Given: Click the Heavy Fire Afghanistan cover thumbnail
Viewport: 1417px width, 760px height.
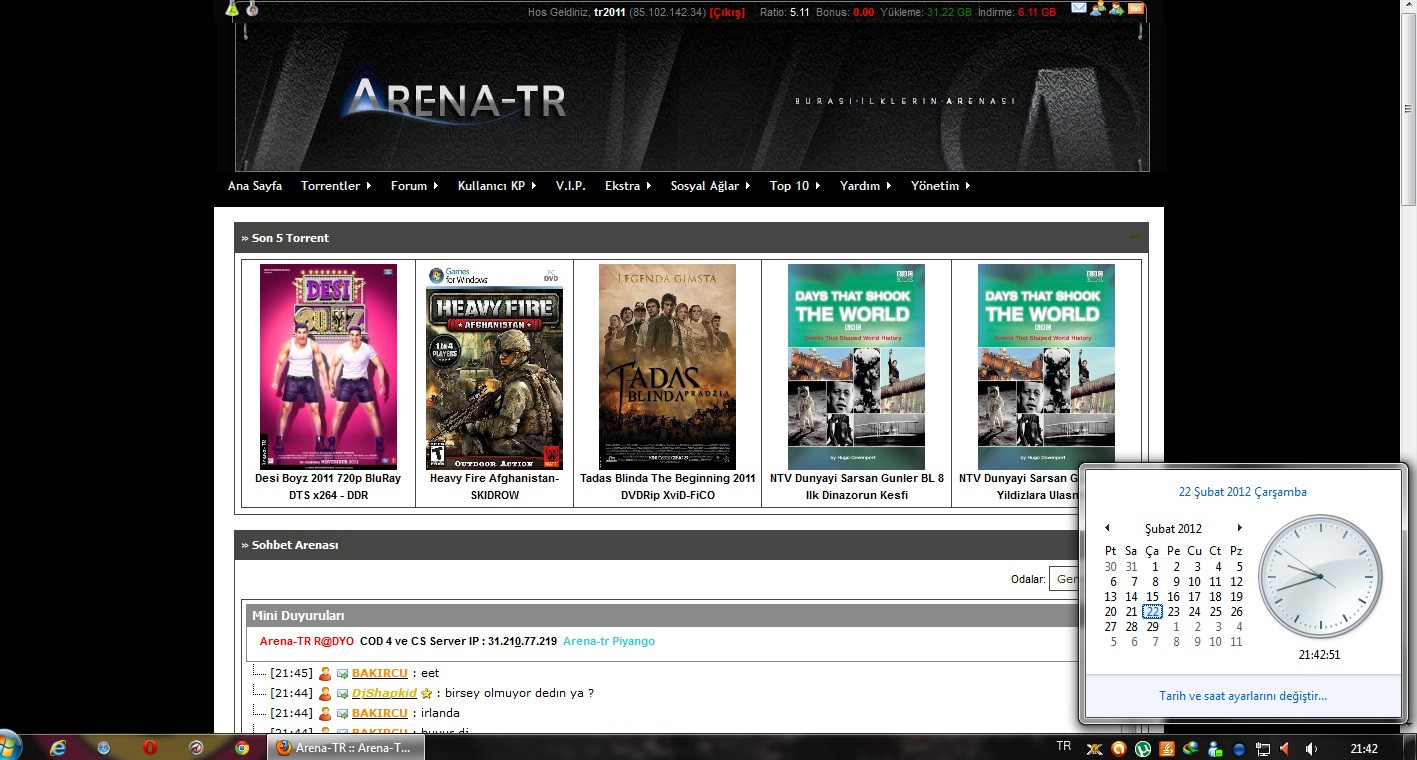Looking at the screenshot, I should click(x=494, y=367).
